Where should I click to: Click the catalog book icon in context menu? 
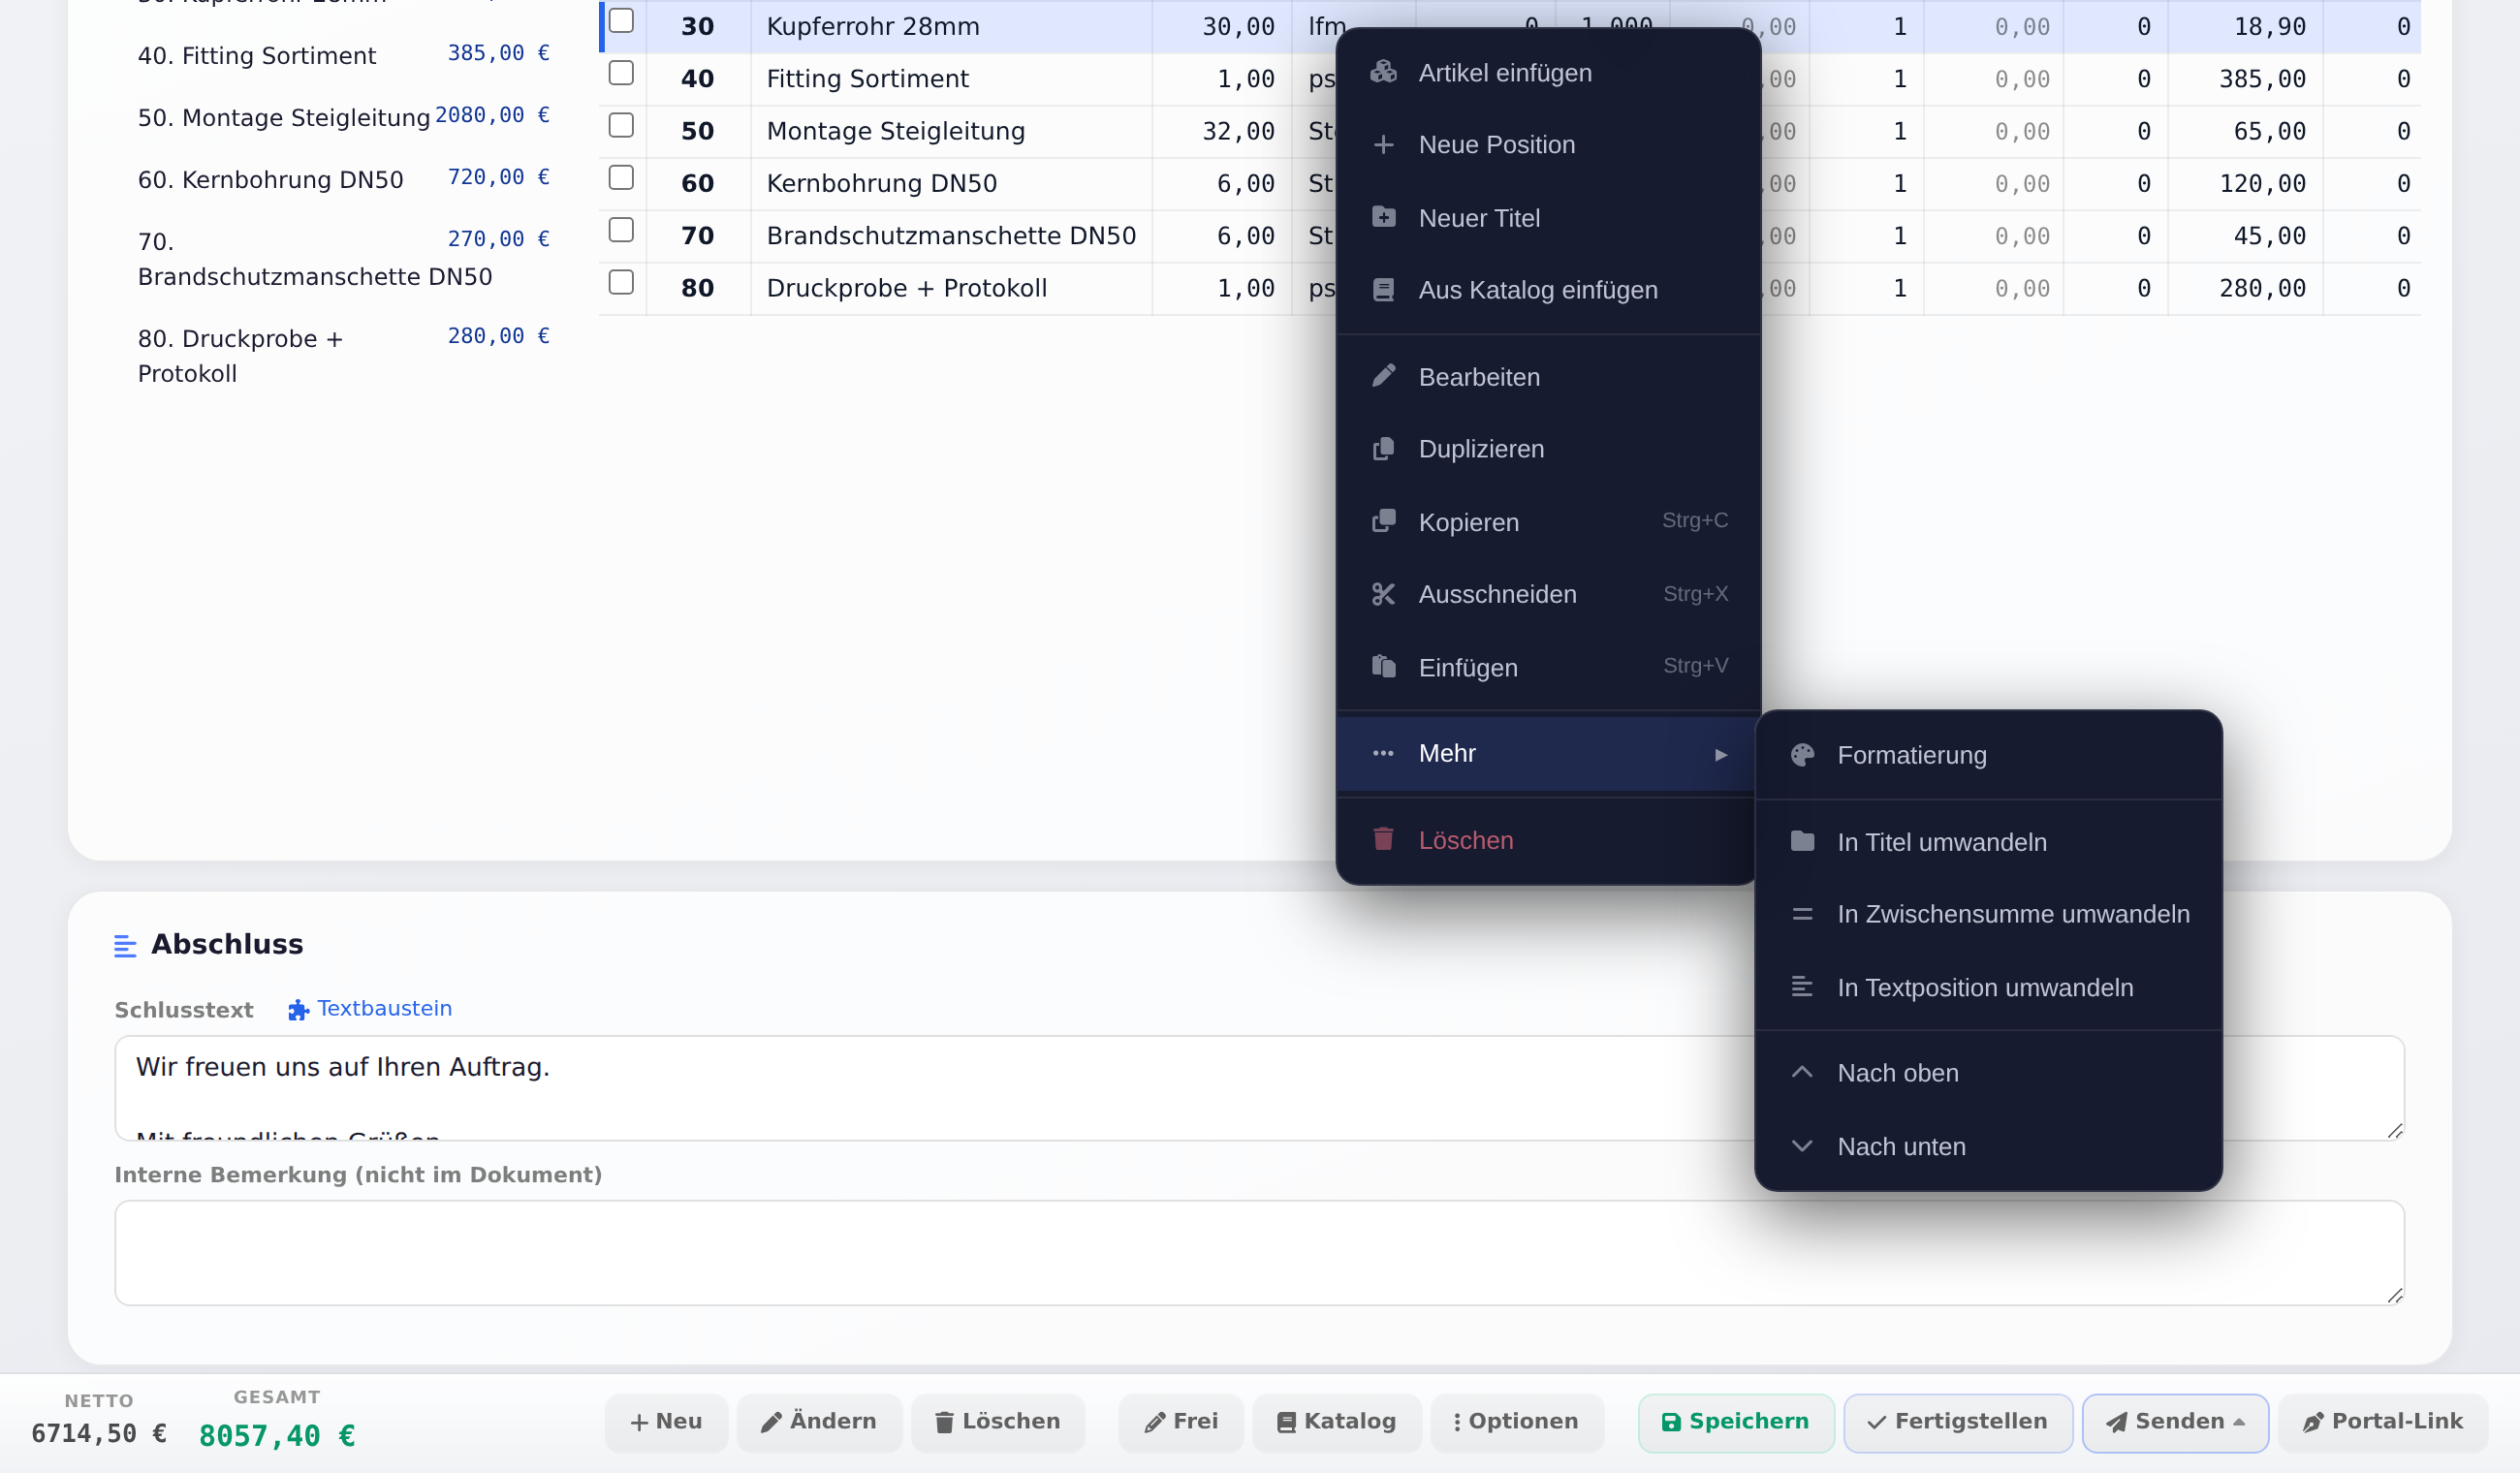coord(1383,290)
